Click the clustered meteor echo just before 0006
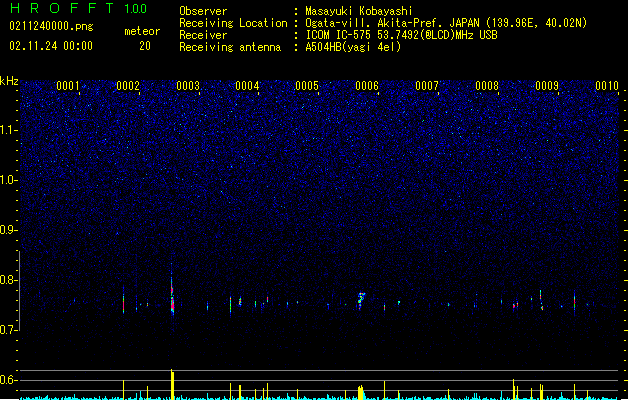The image size is (629, 400). tap(361, 300)
